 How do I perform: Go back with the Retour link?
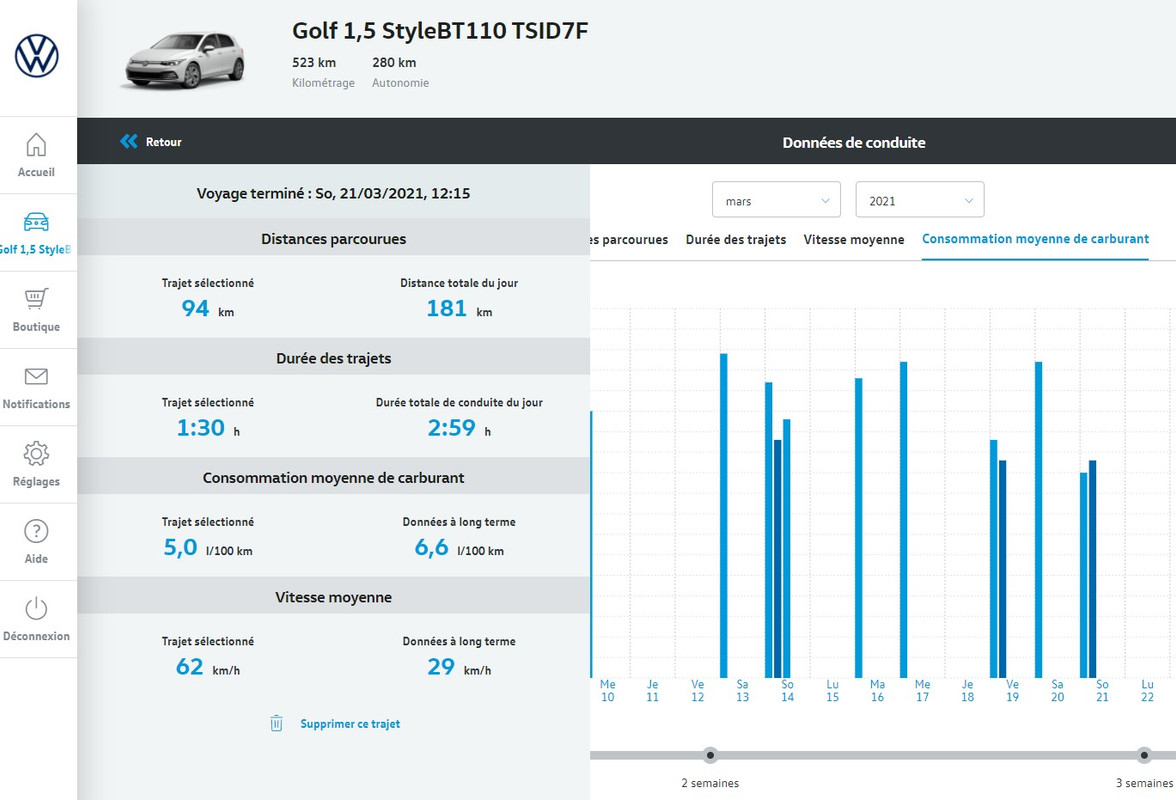click(164, 142)
